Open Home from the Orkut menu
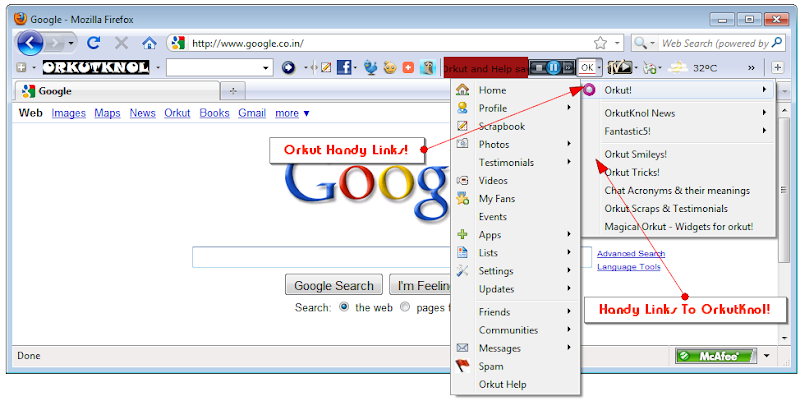The height and width of the screenshot is (401, 800). (515, 90)
